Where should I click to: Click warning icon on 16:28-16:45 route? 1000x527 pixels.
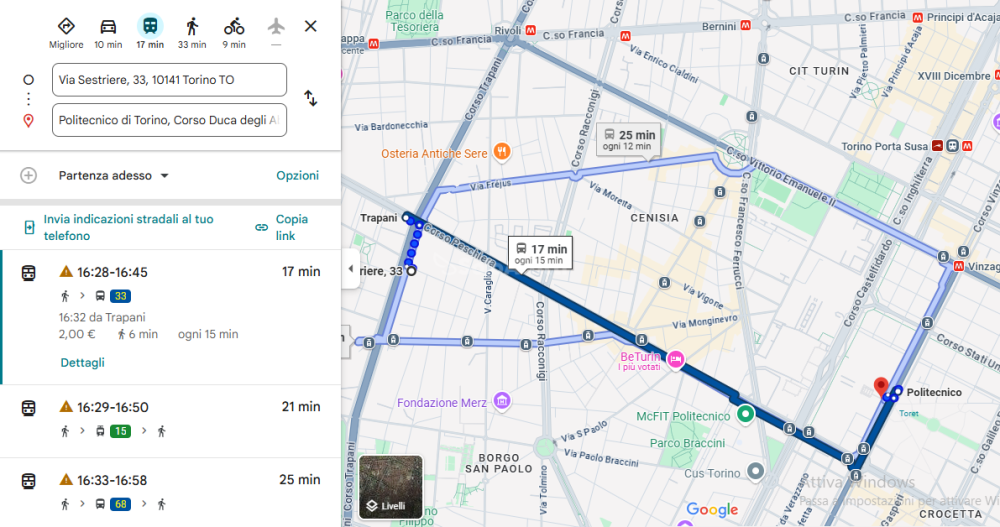66,272
